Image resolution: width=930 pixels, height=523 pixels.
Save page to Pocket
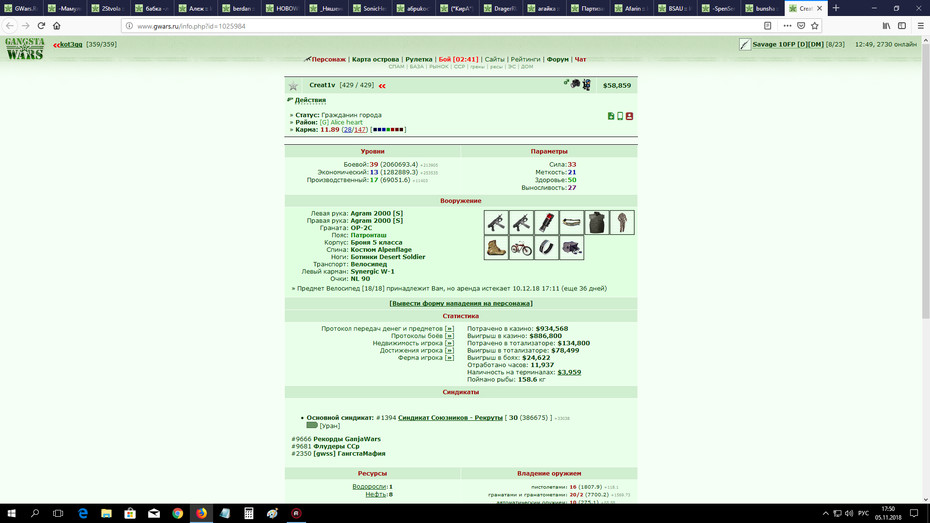coord(801,25)
